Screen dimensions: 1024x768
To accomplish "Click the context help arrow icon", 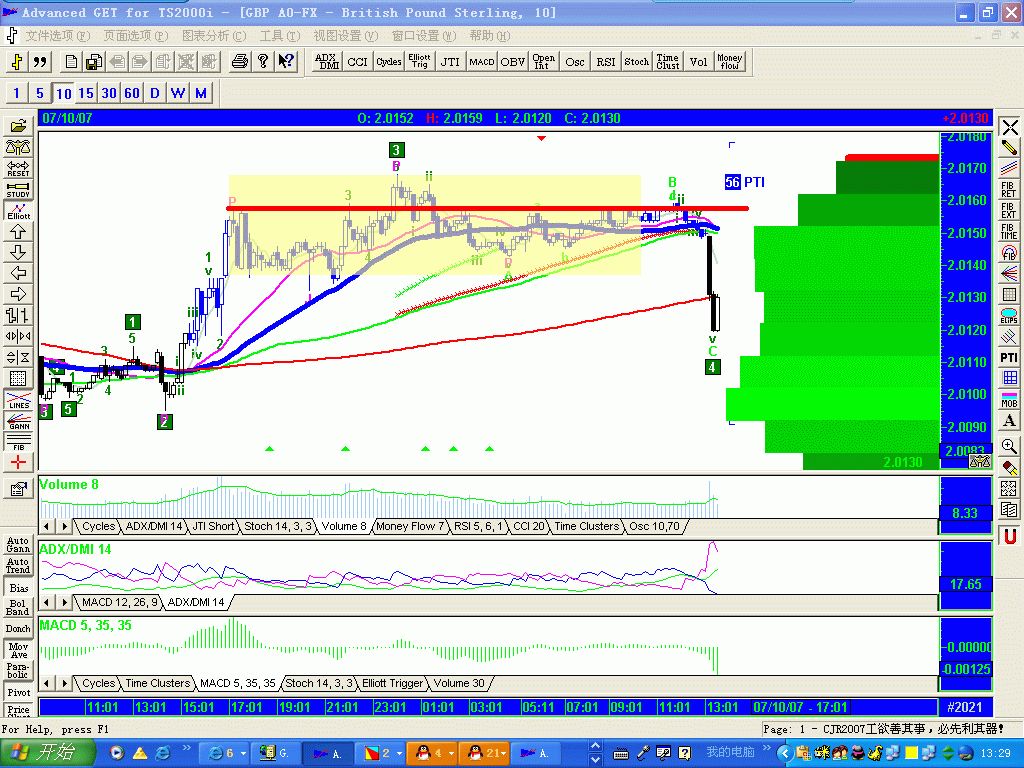I will (286, 61).
